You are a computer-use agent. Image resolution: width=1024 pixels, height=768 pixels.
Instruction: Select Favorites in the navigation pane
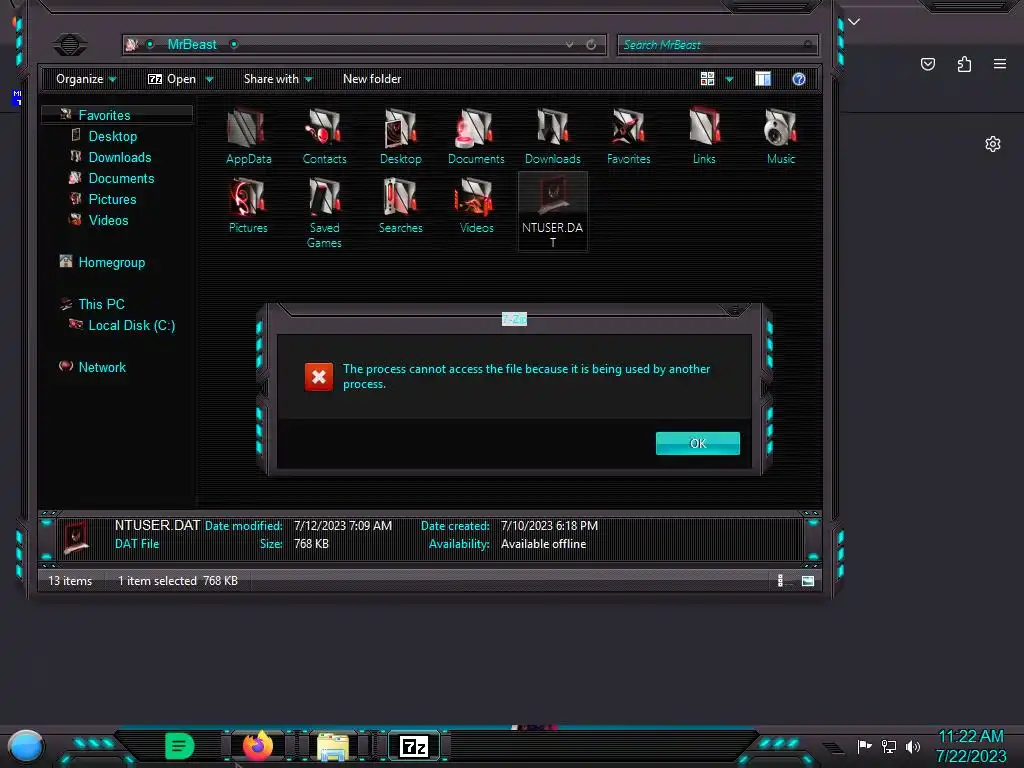coord(104,115)
